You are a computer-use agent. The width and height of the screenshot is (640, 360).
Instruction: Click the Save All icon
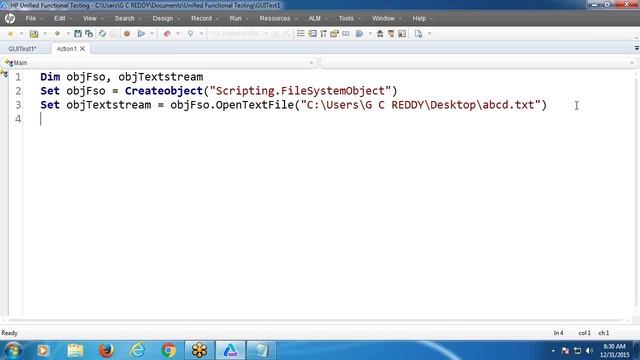click(89, 34)
